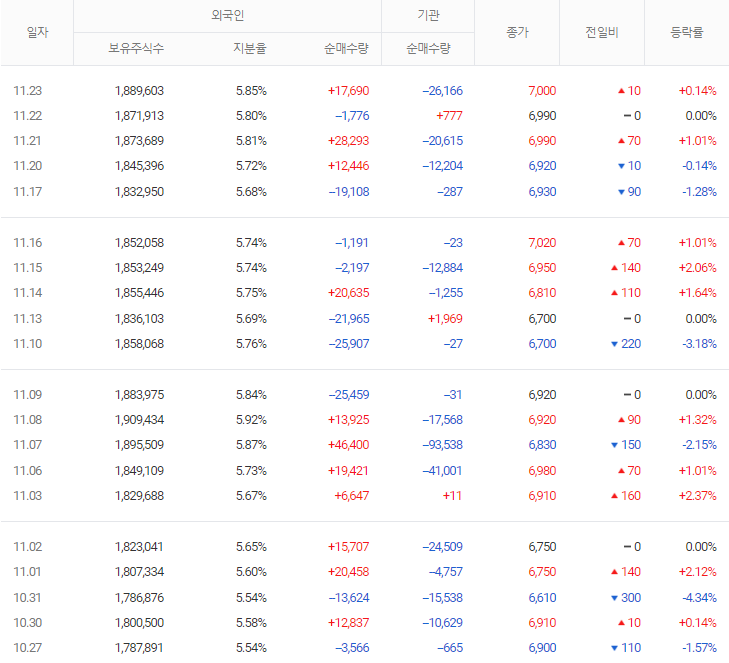Select the date cell 11.13
Viewport: 729px width, 663px height.
[x=28, y=319]
